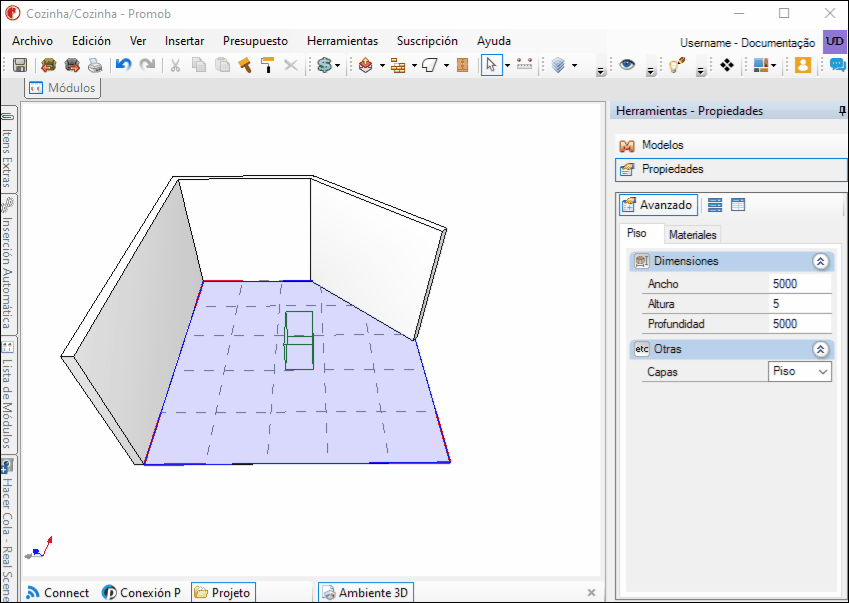Click the colored layout panels icon

[761, 65]
